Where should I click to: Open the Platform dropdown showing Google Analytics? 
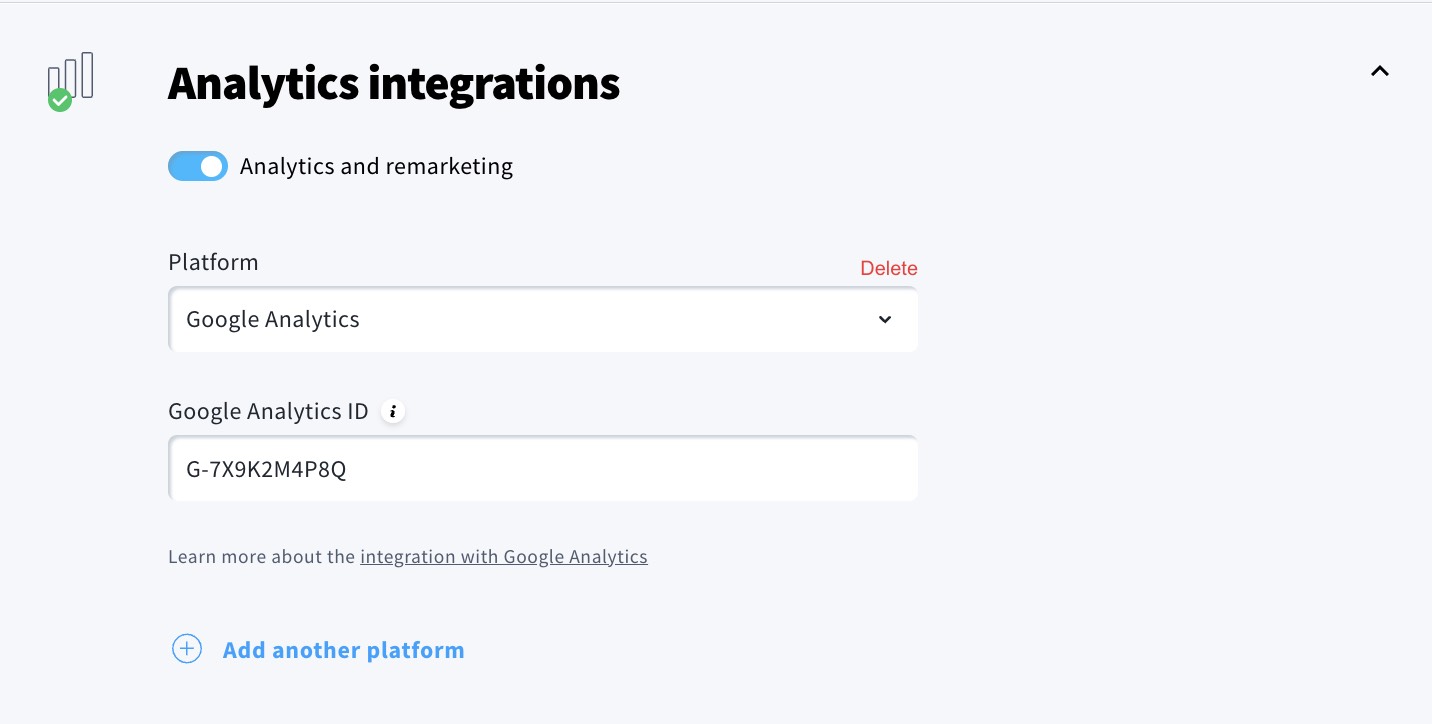[543, 319]
